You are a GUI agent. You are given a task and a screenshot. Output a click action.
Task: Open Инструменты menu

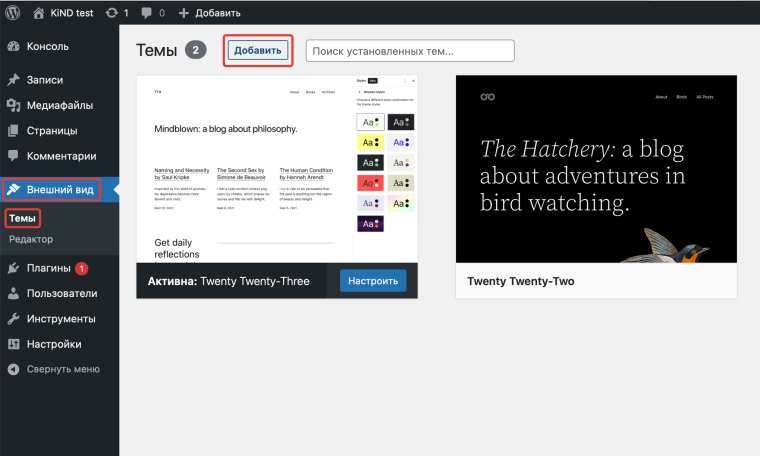61,319
